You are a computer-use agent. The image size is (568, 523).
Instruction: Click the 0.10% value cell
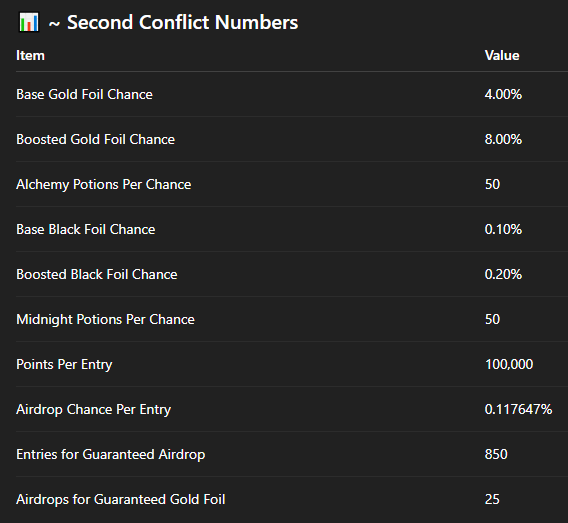(x=503, y=229)
